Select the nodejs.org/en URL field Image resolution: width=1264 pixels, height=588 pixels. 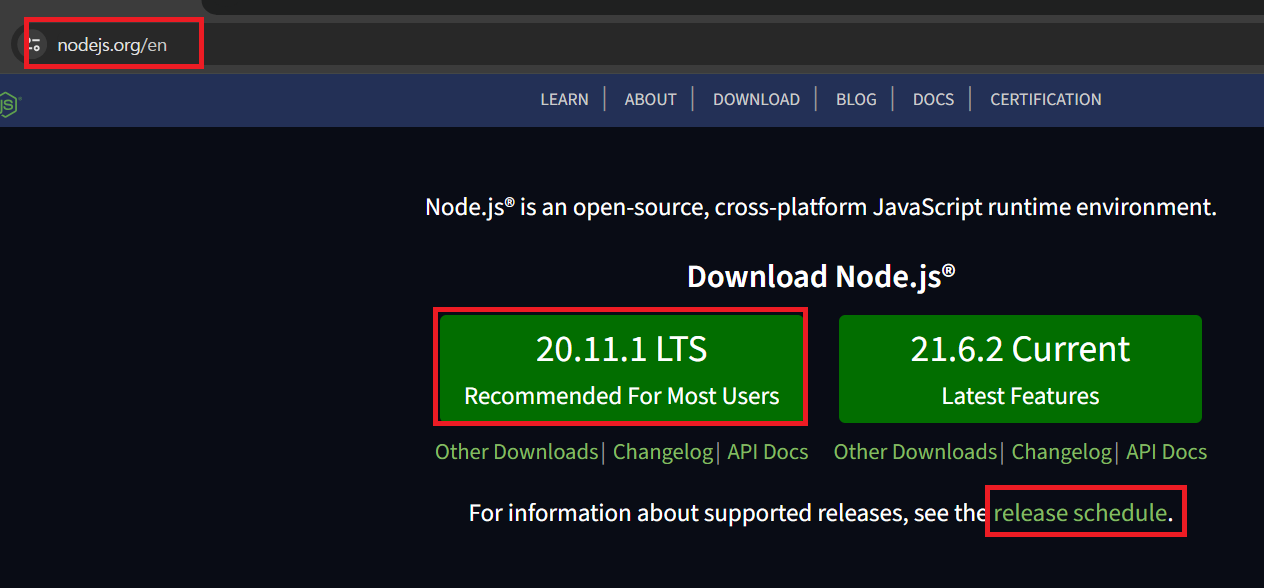[112, 45]
